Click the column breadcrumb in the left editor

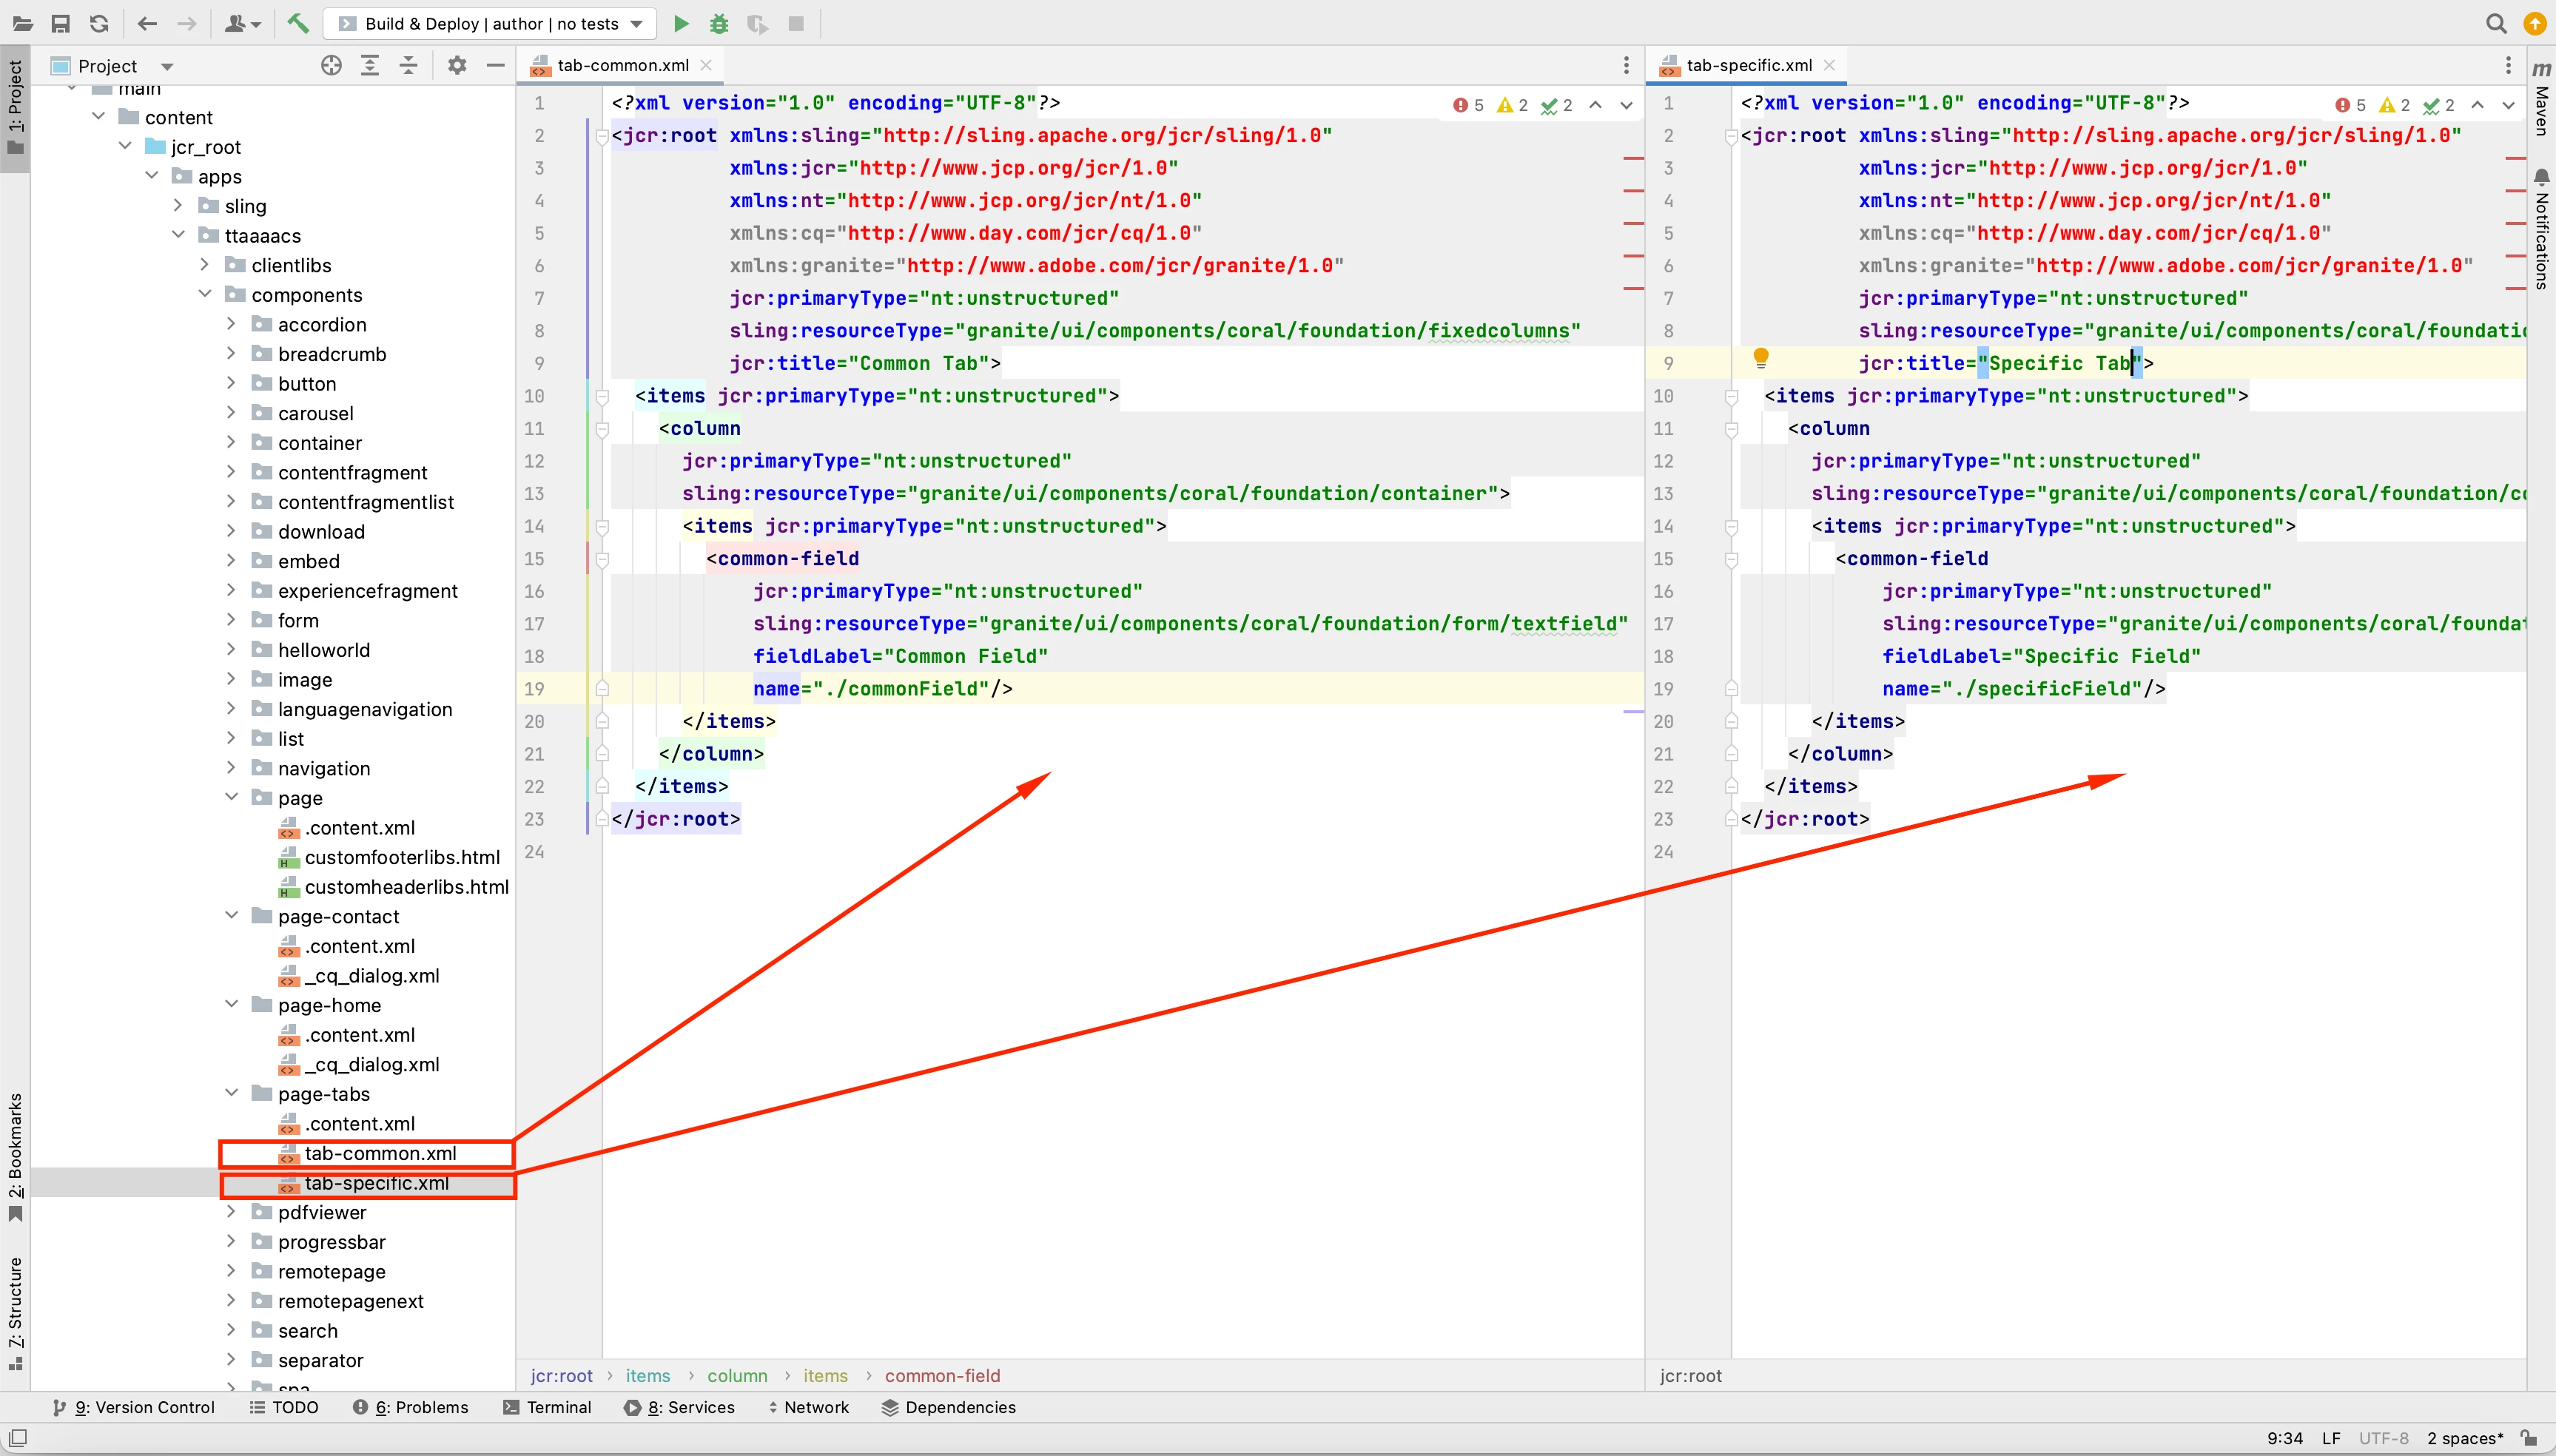point(737,1376)
